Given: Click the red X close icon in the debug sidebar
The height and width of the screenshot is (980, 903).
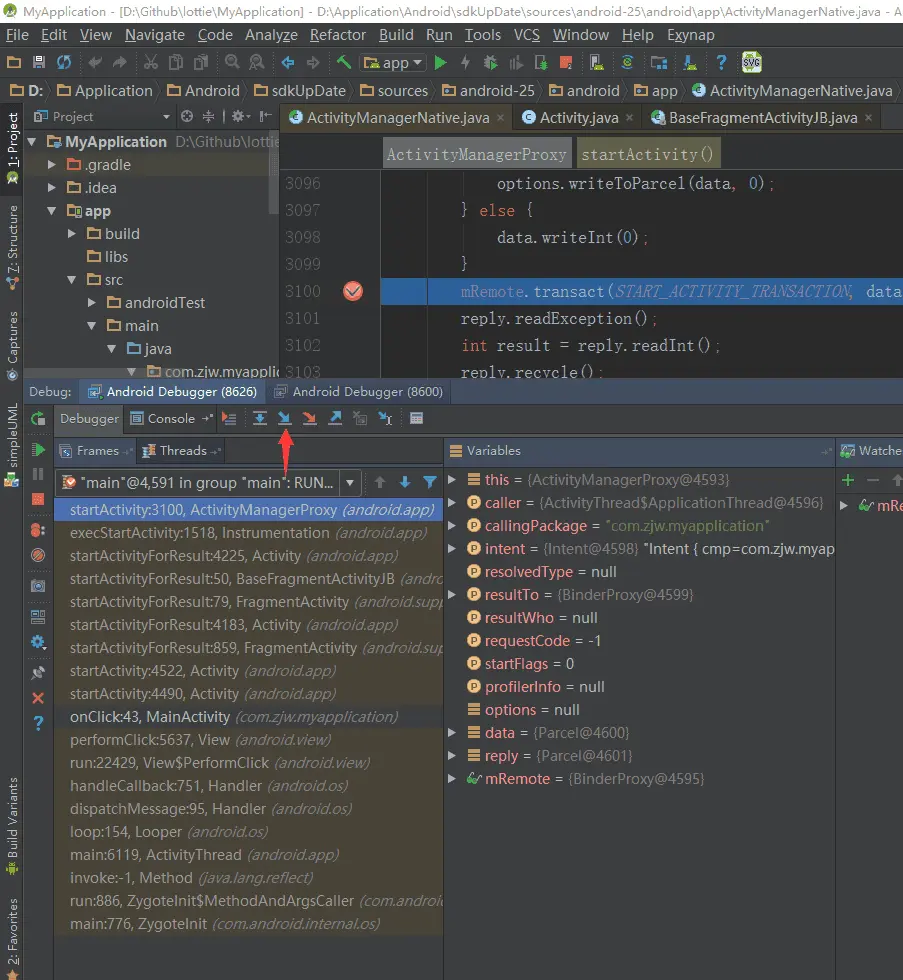Looking at the screenshot, I should click(x=38, y=698).
